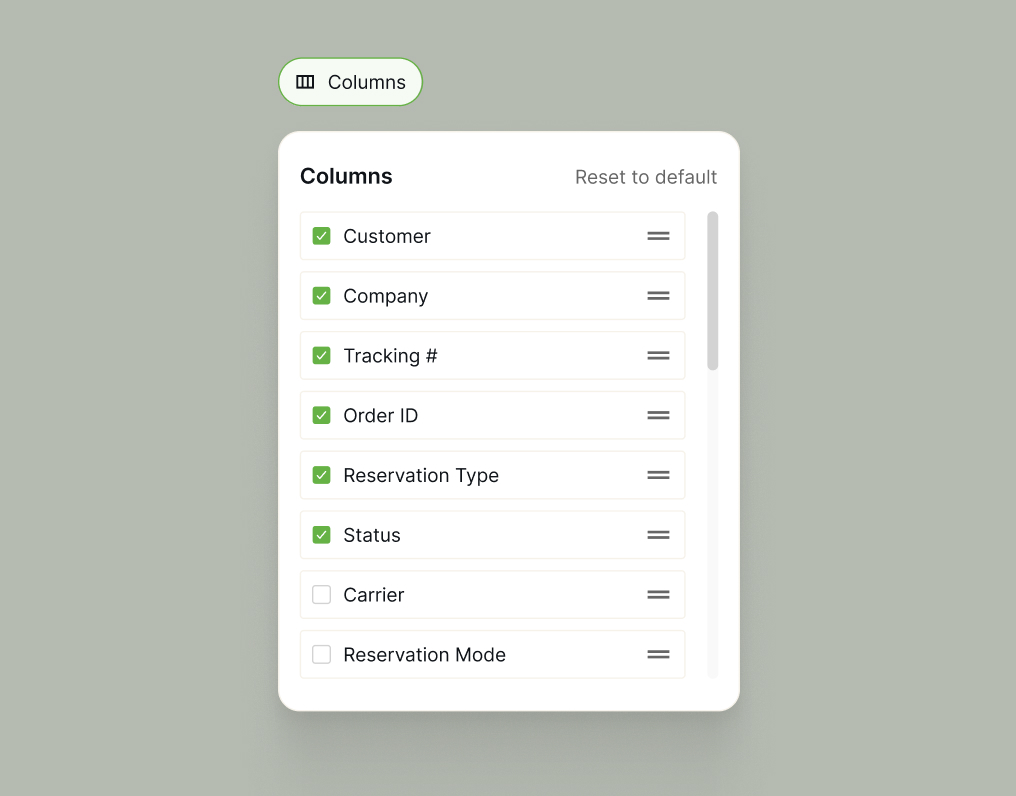Click Reset to default link
1016x796 pixels.
pyautogui.click(x=646, y=177)
